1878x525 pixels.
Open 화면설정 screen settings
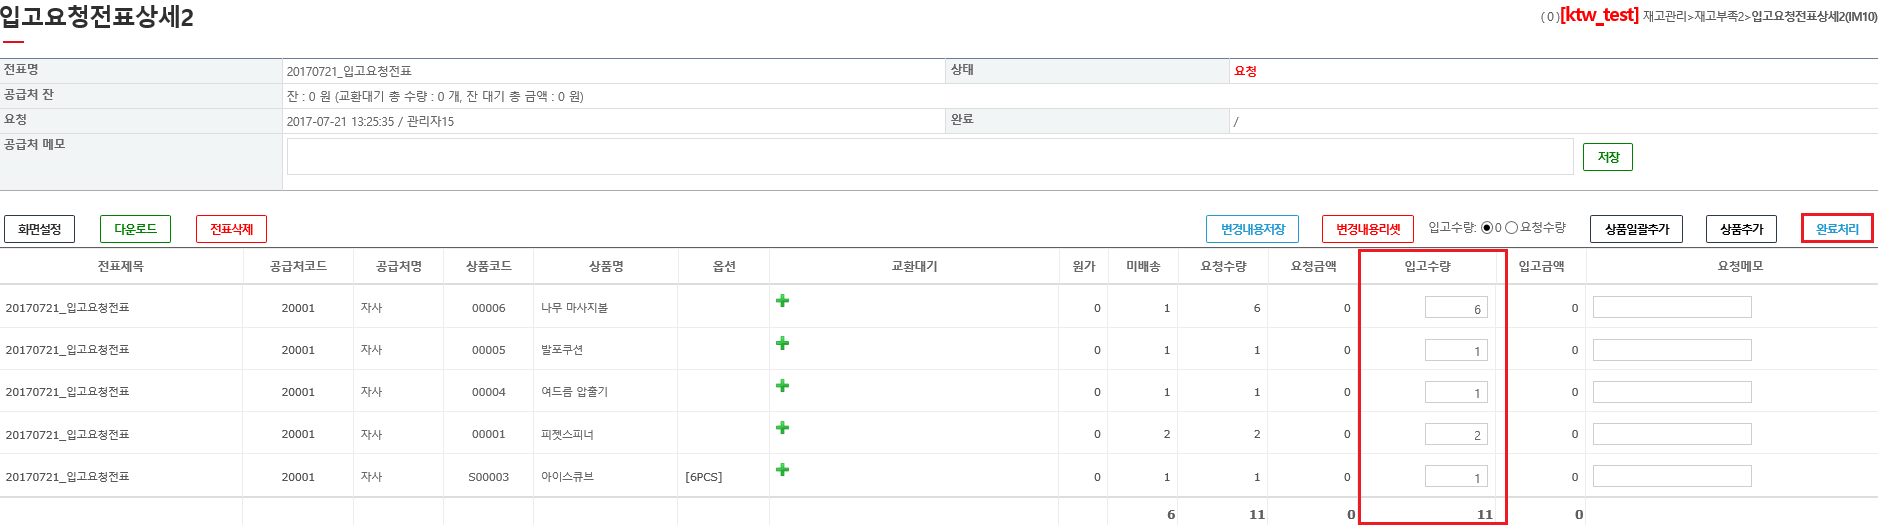coord(40,229)
